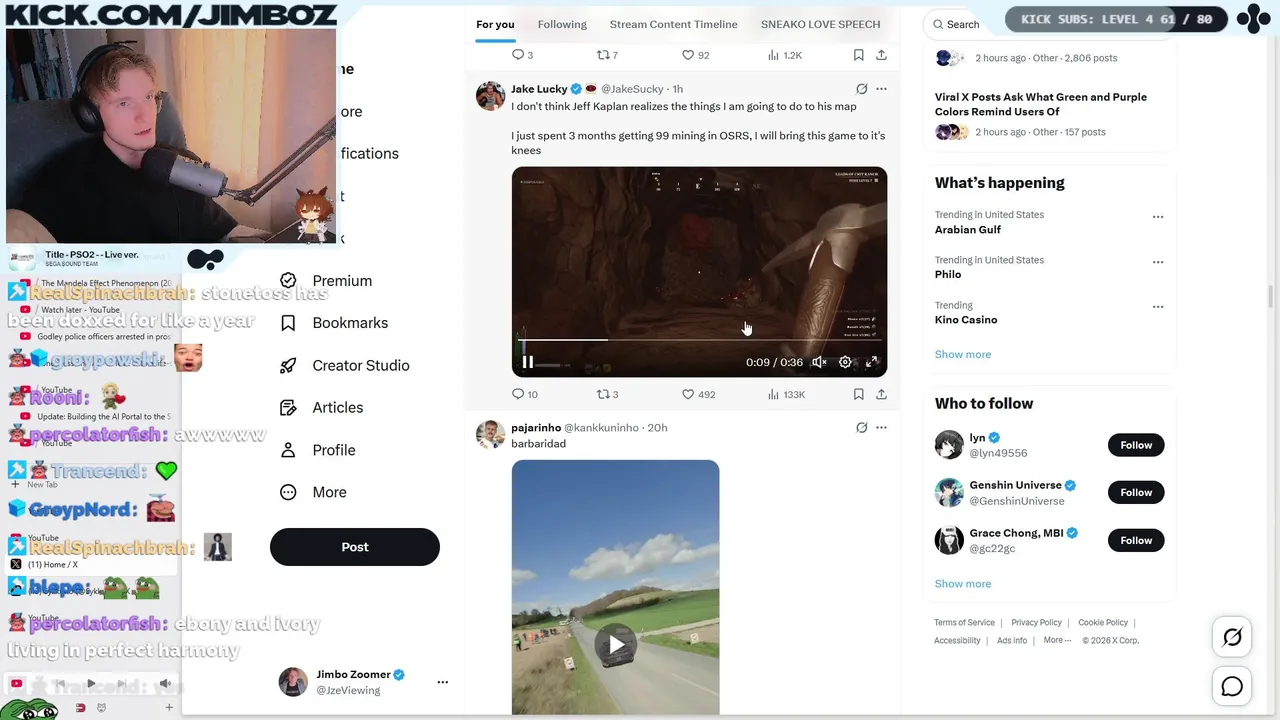Viewport: 1280px width, 720px height.
Task: Open Grace Chong's avatar in Who to follow
Action: point(949,540)
